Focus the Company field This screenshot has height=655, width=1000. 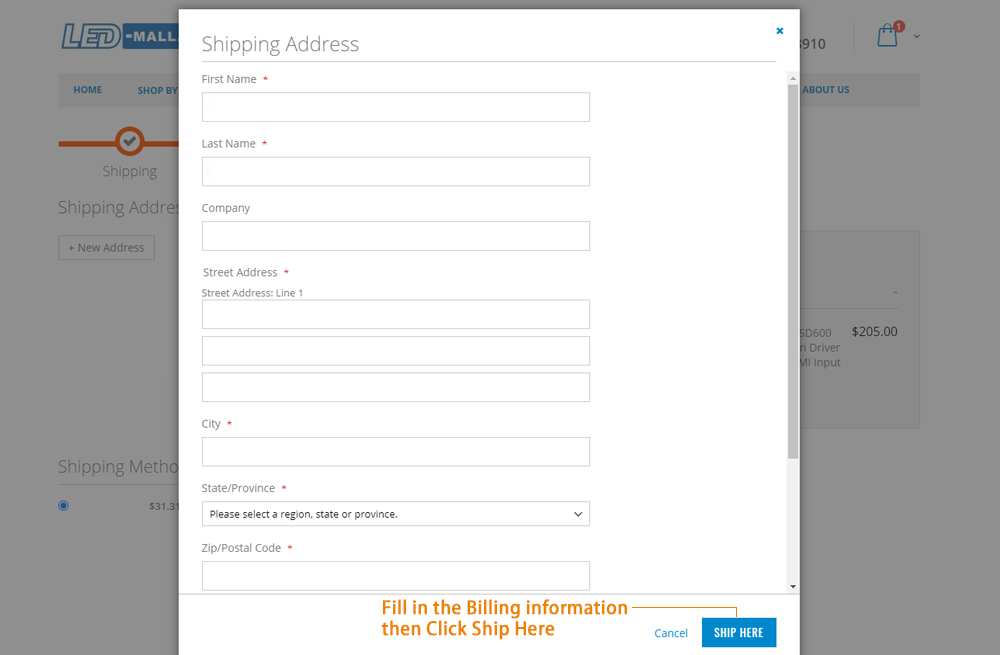pyautogui.click(x=395, y=236)
